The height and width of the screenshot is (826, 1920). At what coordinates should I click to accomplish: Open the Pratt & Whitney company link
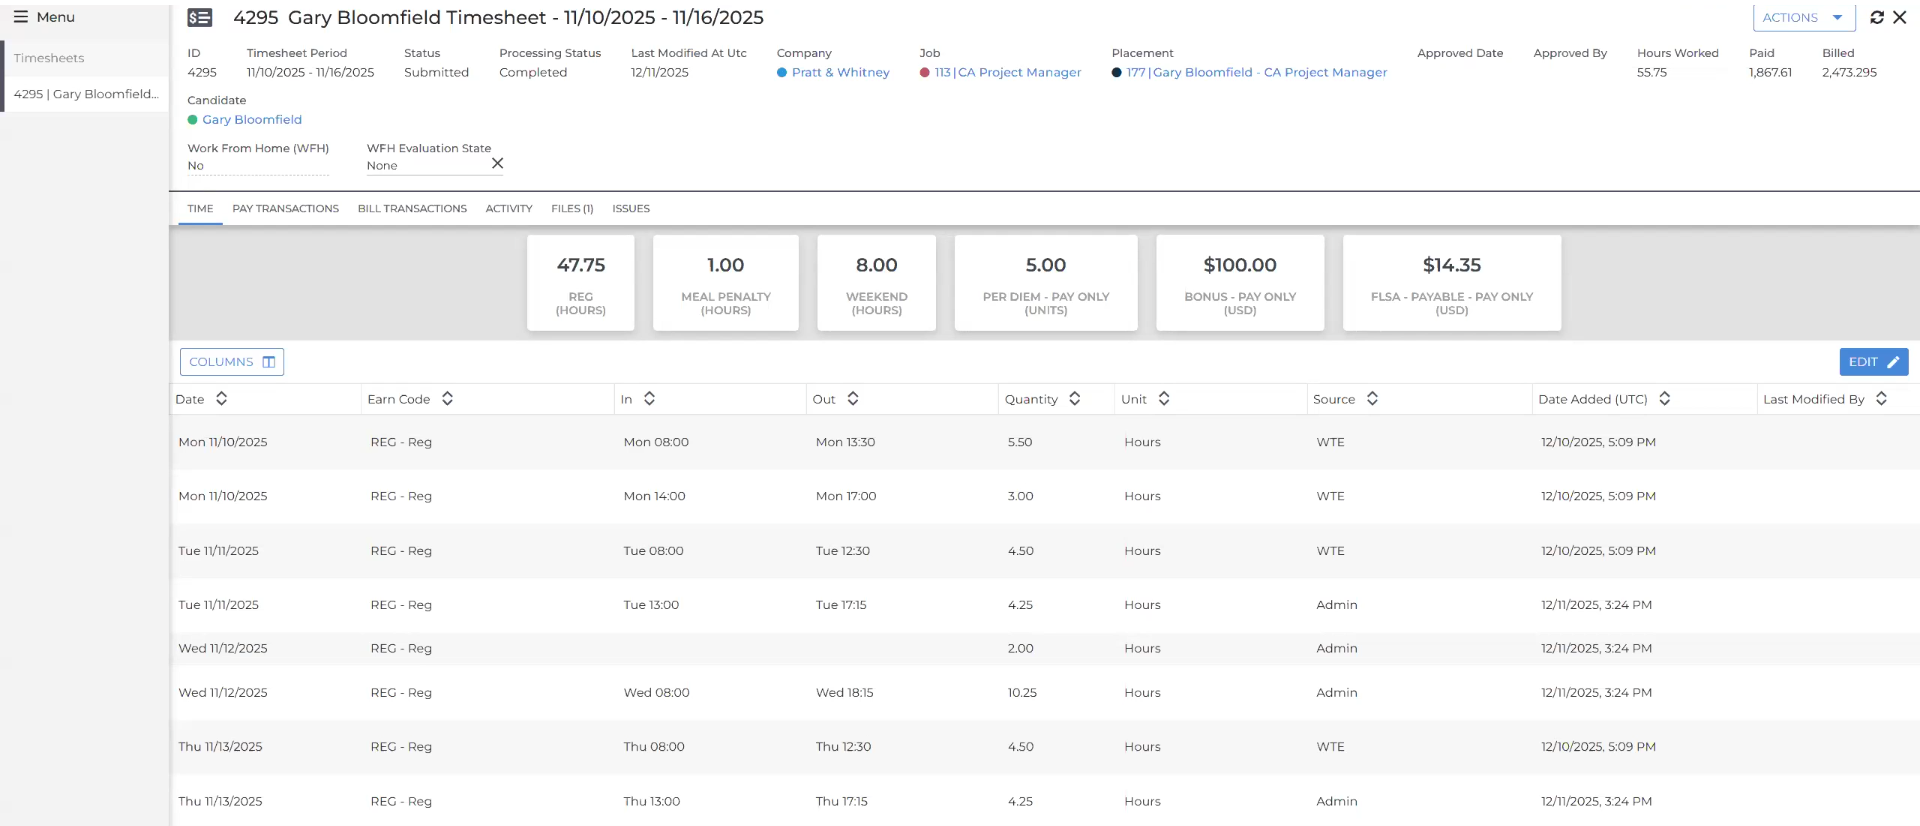[840, 73]
